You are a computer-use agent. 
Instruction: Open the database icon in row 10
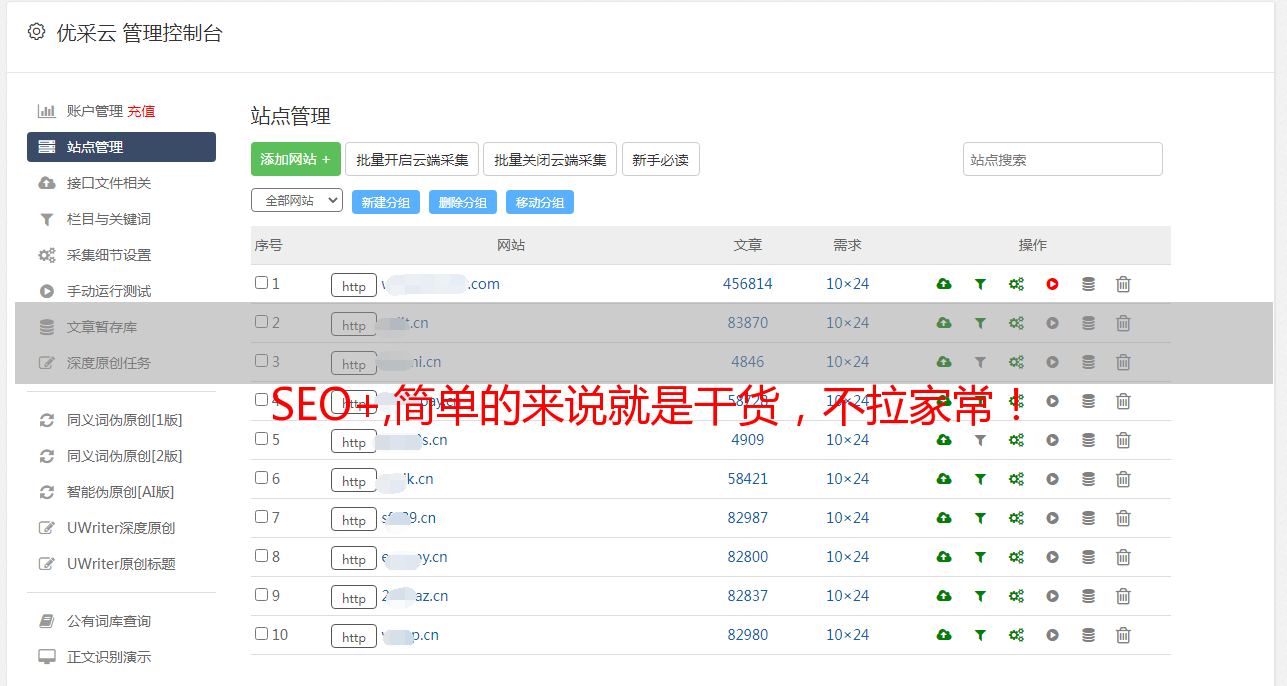pyautogui.click(x=1088, y=635)
